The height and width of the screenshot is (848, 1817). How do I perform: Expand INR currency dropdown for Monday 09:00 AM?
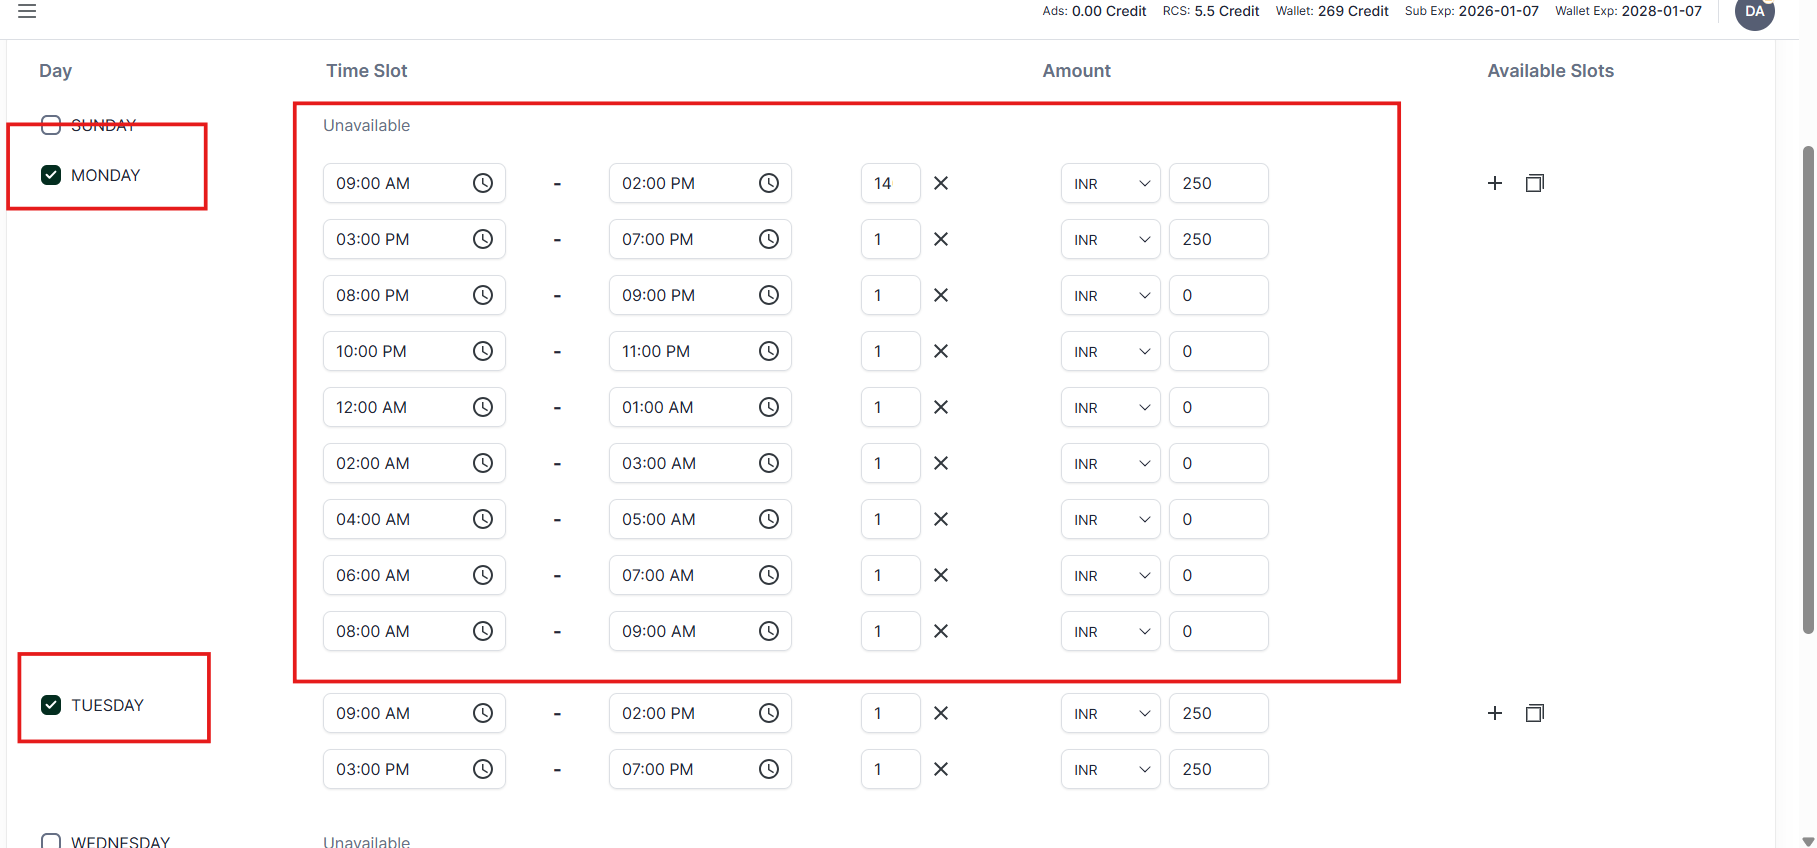pos(1110,183)
